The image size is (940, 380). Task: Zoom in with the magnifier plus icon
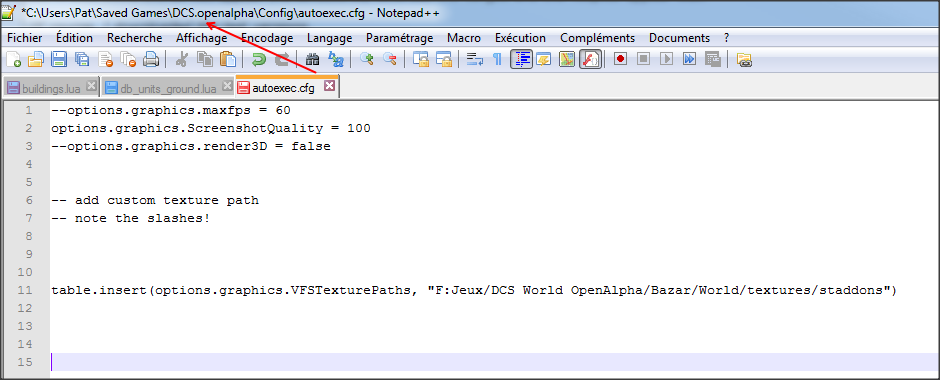(367, 59)
